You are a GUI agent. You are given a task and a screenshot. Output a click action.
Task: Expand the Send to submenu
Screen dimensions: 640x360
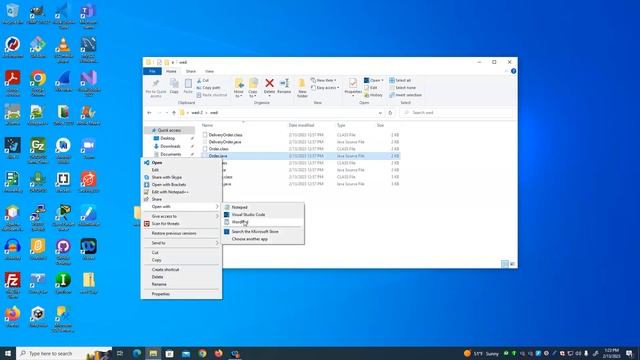click(181, 243)
